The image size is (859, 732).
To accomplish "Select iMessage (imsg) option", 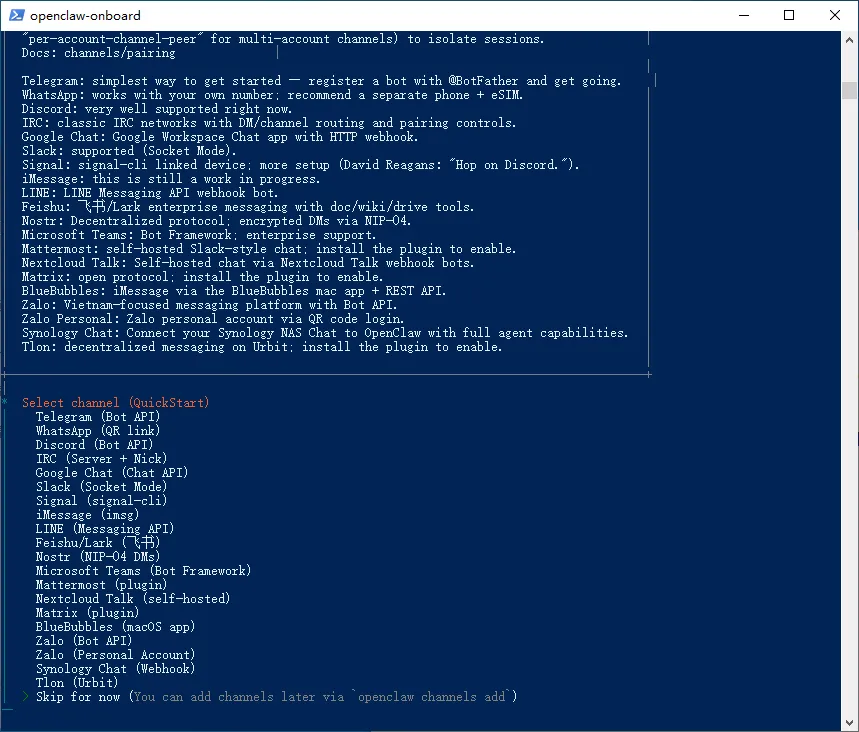I will click(x=87, y=515).
